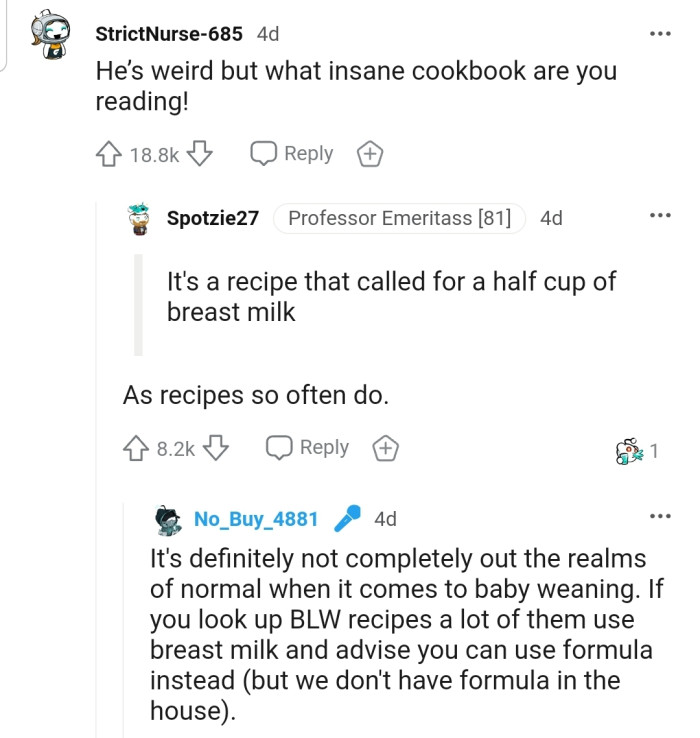Upvote Spotzie27's comment

137,448
